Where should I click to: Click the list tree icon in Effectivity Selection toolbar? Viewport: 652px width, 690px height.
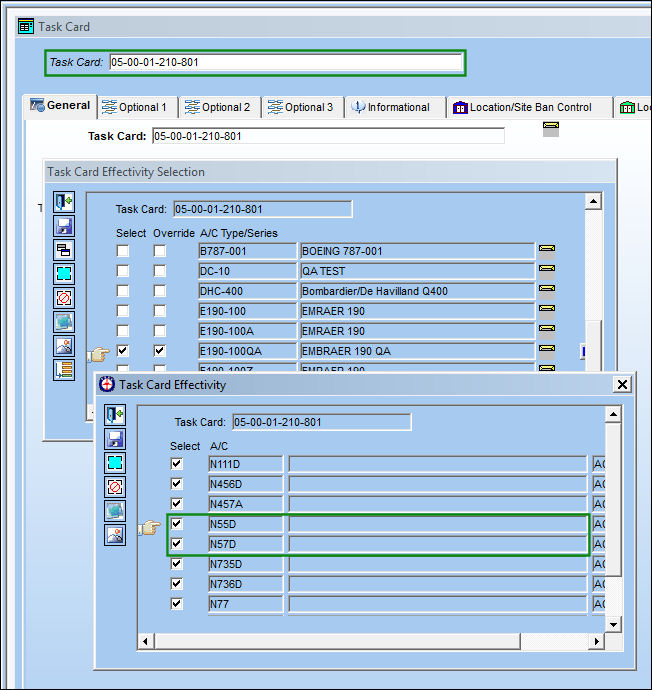click(64, 370)
